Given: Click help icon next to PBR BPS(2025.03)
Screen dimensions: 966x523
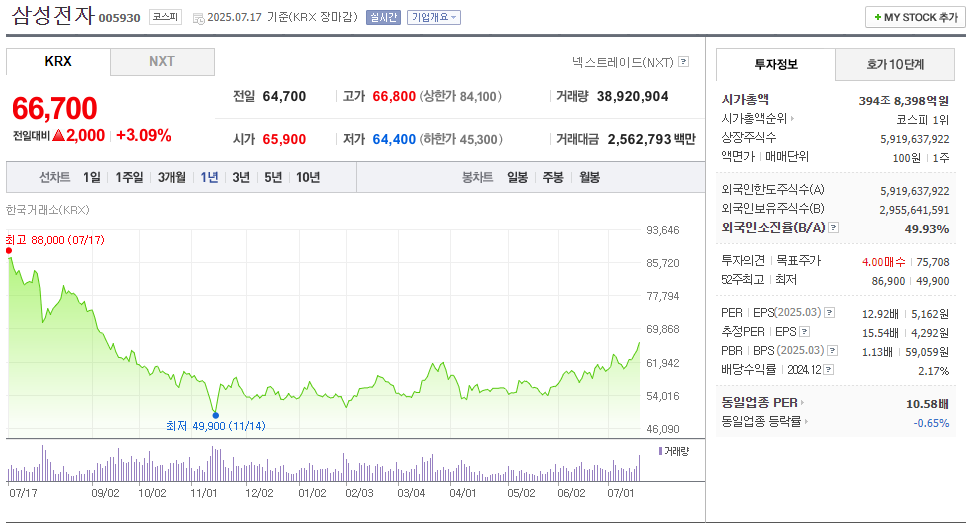Looking at the screenshot, I should pyautogui.click(x=832, y=351).
